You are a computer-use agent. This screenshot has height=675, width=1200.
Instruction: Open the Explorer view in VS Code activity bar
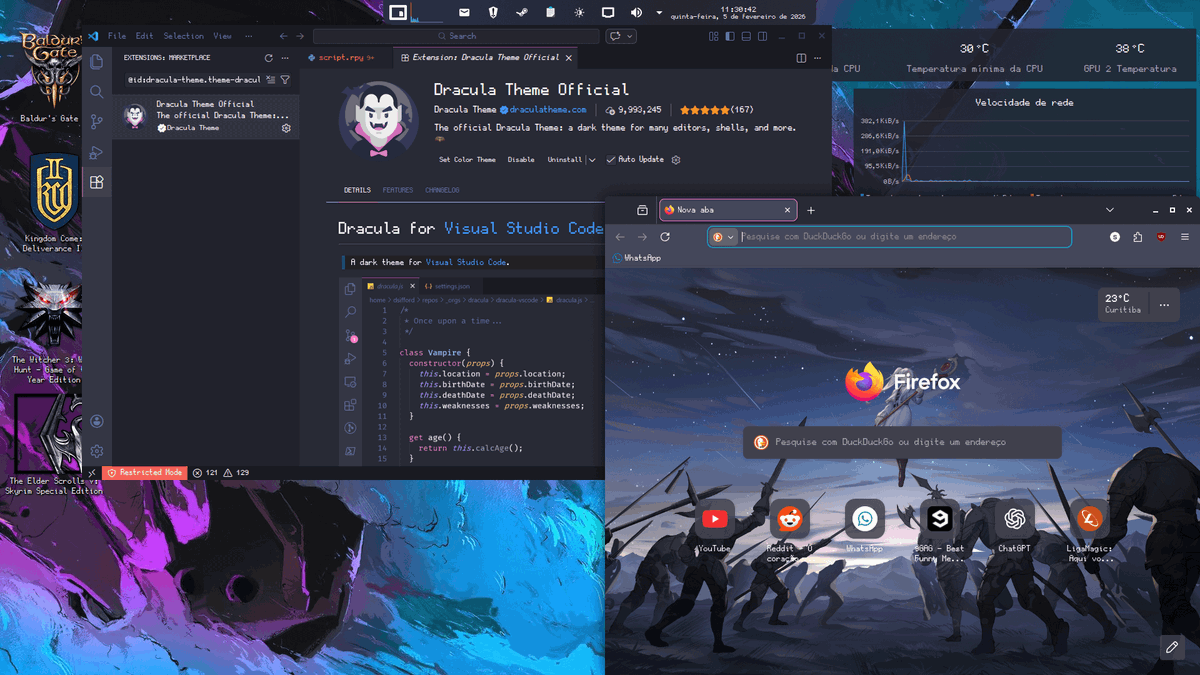pos(97,61)
